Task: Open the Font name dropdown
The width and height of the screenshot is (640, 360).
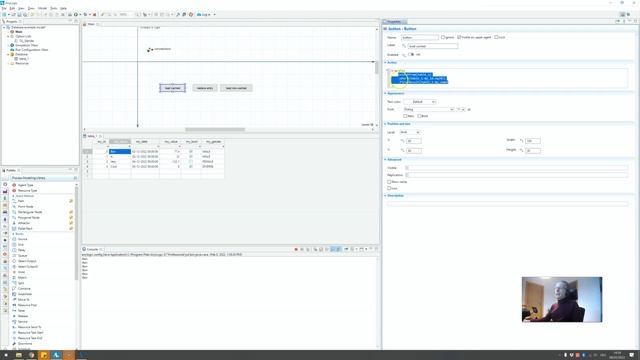Action: coord(429,109)
